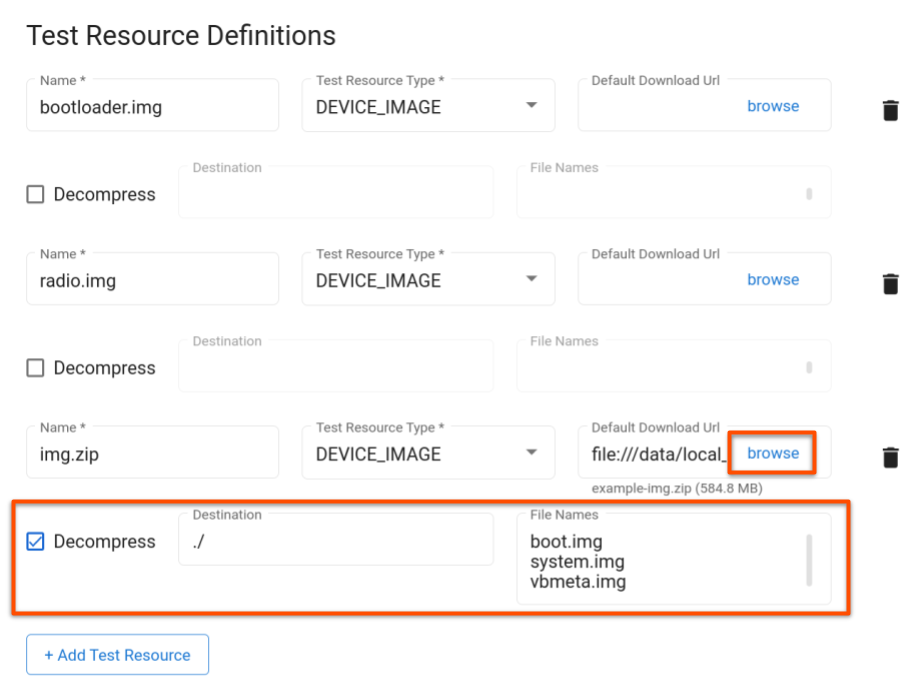Click the Name field containing radio.img
The height and width of the screenshot is (685, 916).
(x=150, y=279)
